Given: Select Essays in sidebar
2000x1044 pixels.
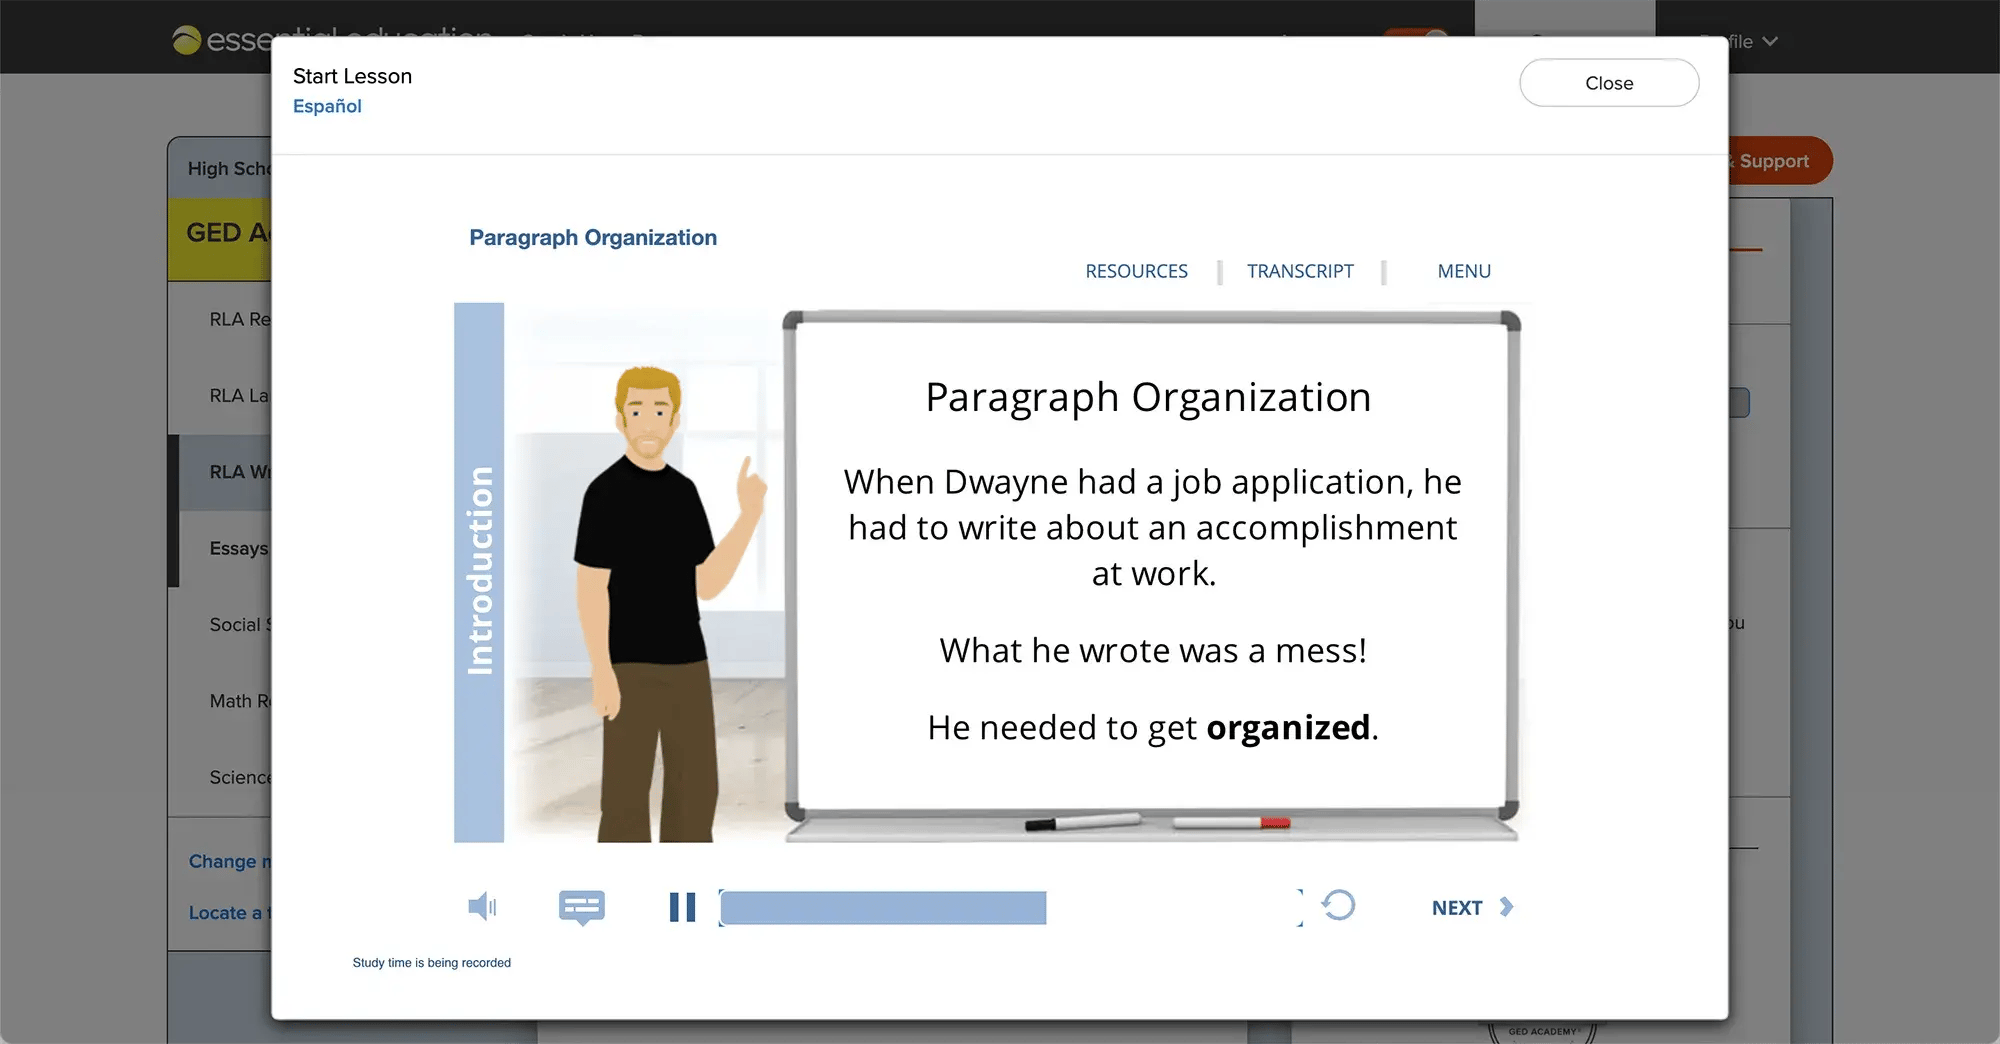Looking at the screenshot, I should tap(238, 548).
